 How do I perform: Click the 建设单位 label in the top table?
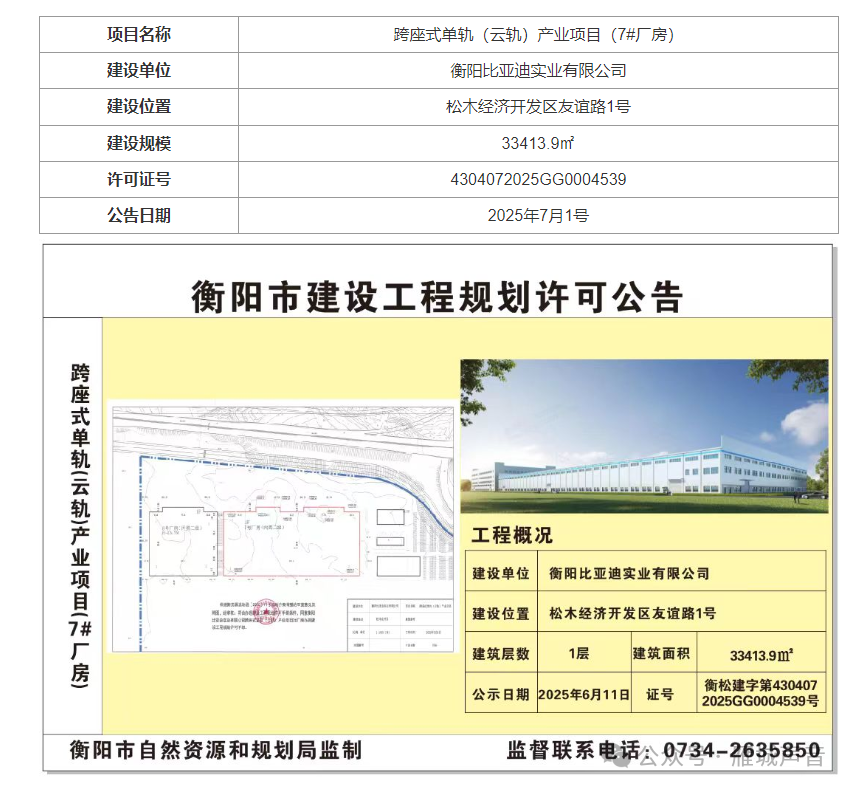(x=139, y=70)
